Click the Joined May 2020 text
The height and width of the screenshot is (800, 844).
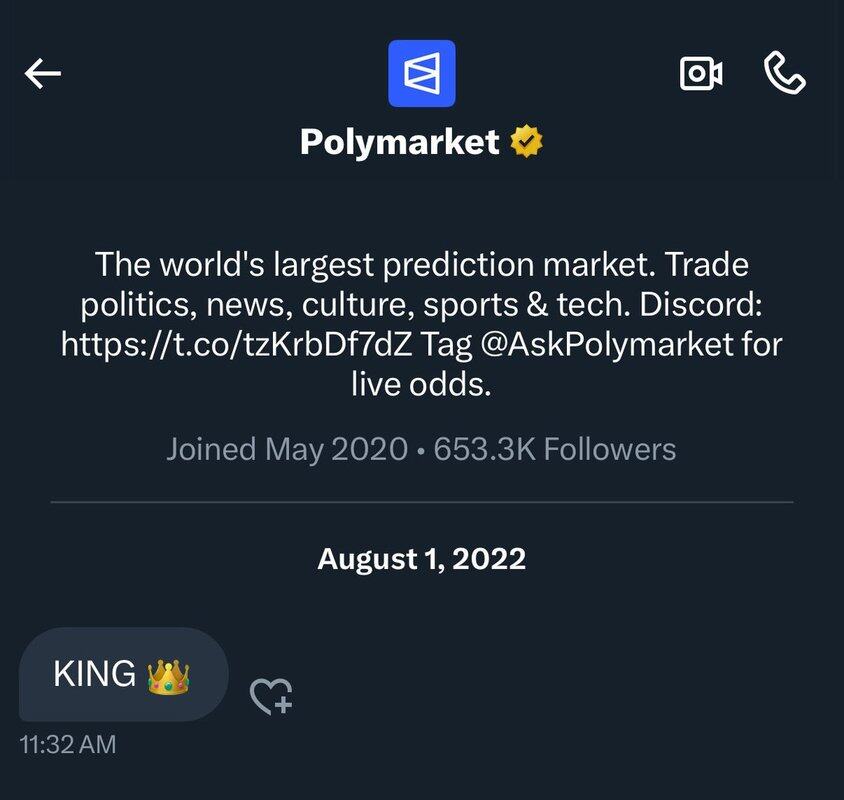[x=286, y=449]
